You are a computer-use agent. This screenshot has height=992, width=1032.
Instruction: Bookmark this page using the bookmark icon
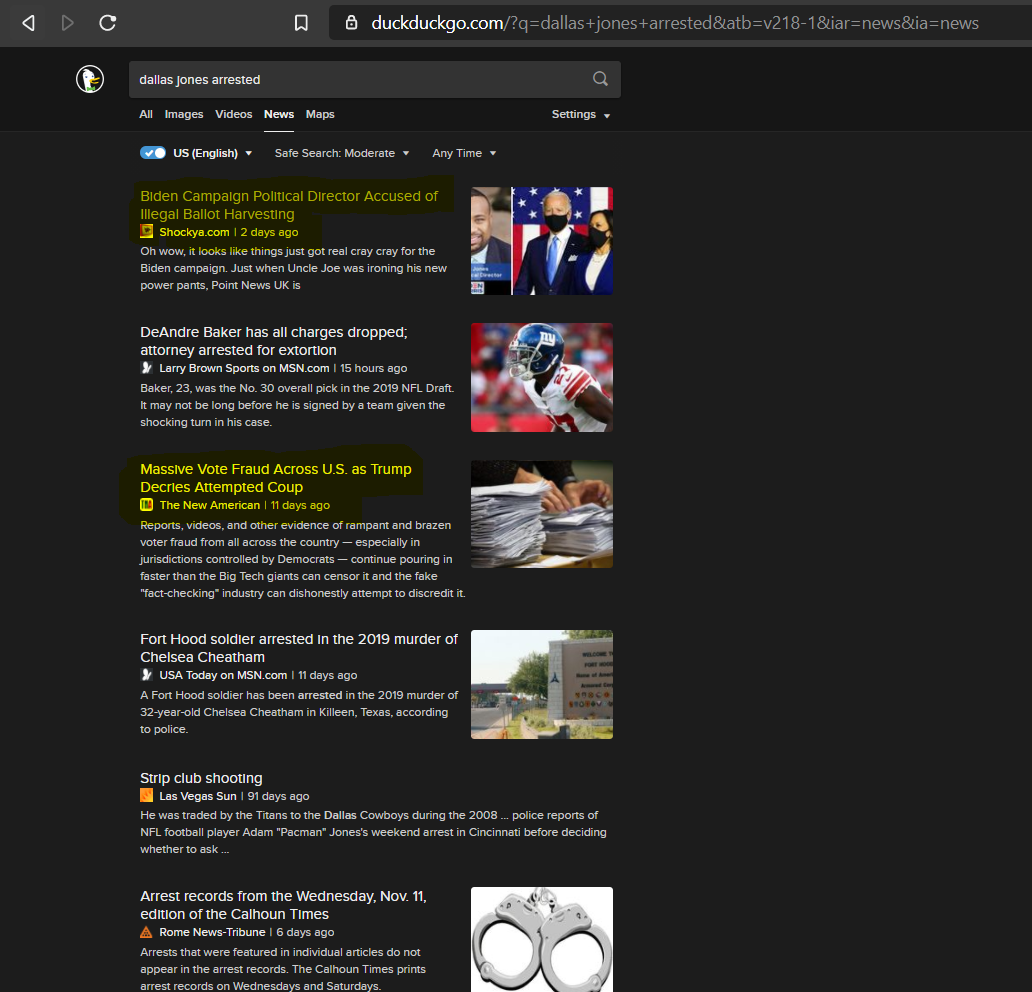pyautogui.click(x=301, y=23)
